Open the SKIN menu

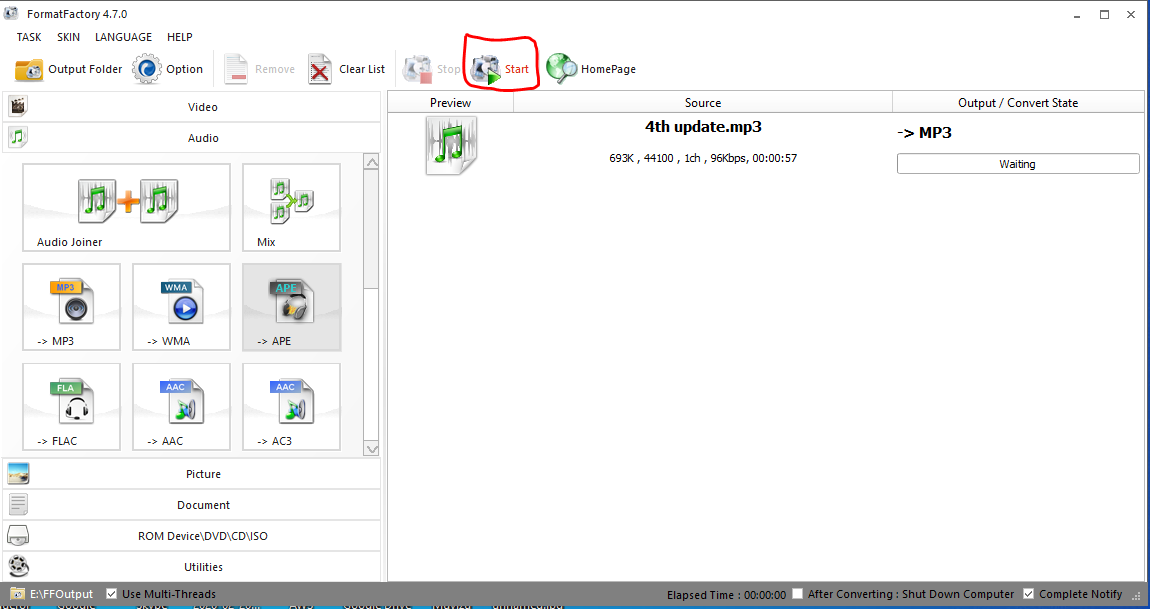point(68,37)
